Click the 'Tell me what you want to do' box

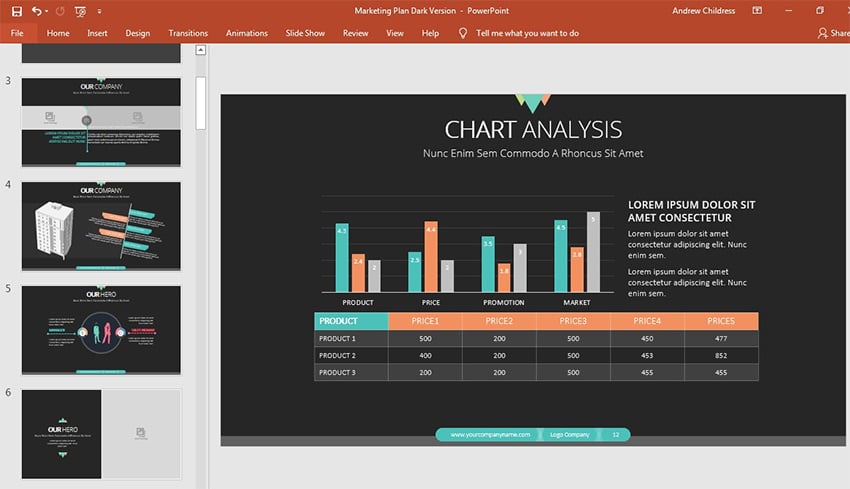coord(527,33)
